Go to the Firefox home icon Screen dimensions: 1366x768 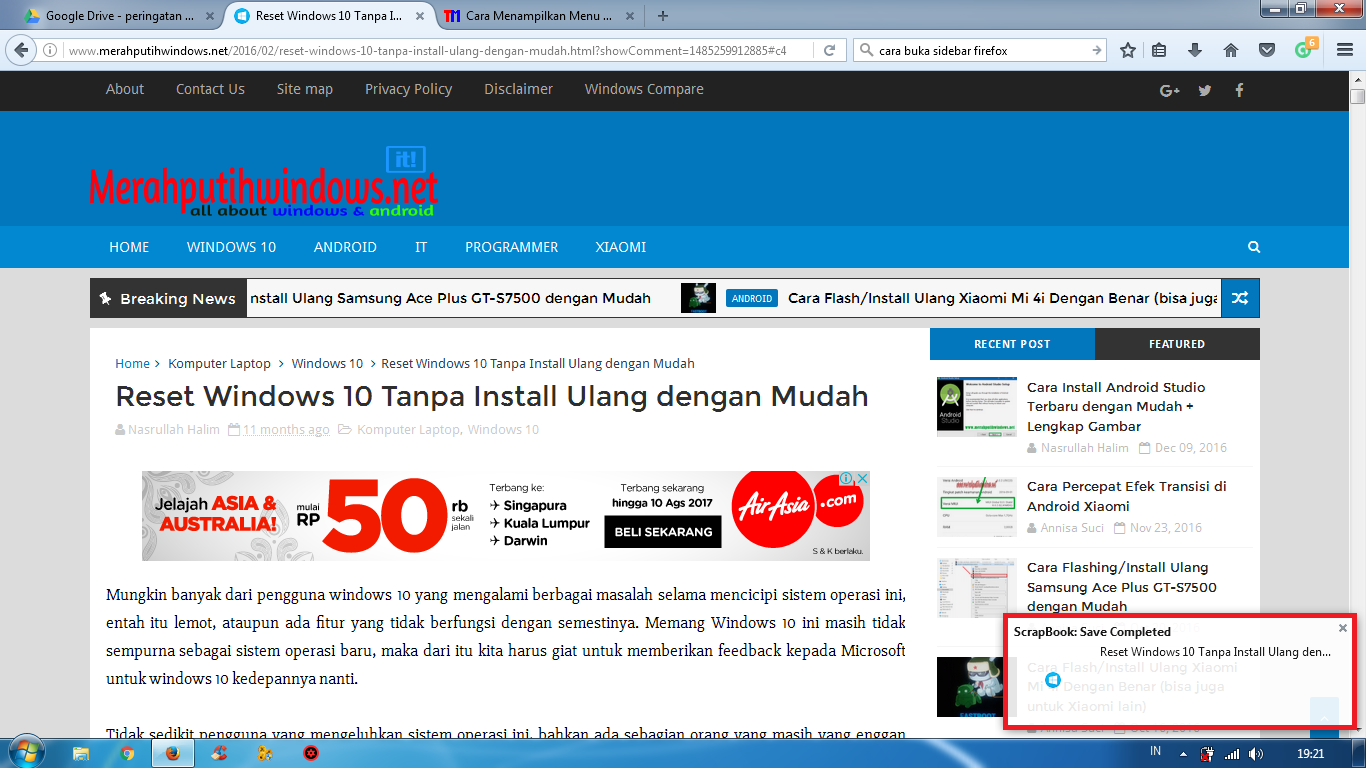1231,50
